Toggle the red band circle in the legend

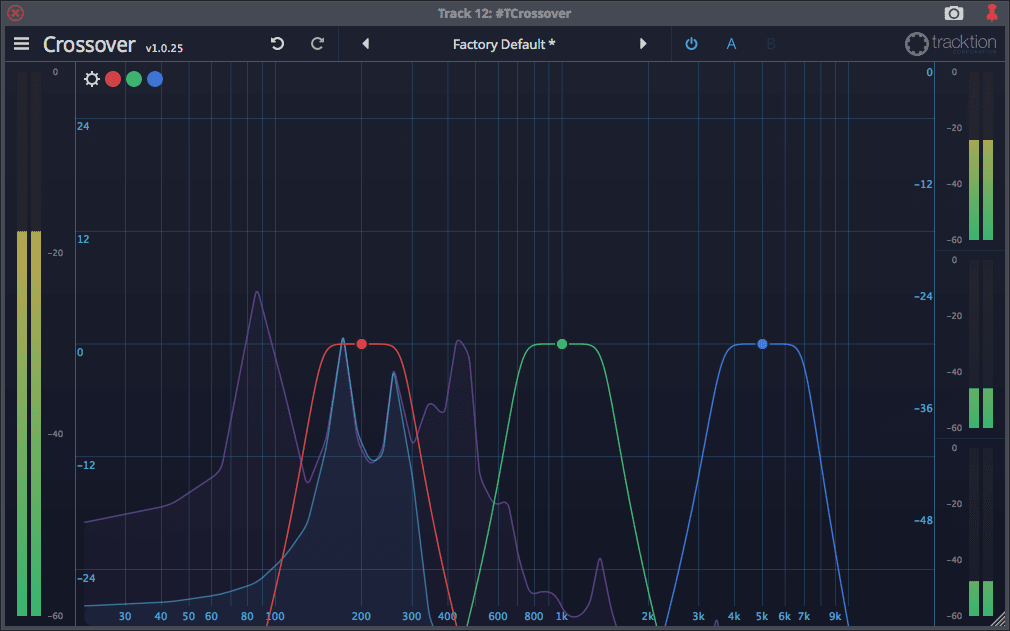[113, 79]
